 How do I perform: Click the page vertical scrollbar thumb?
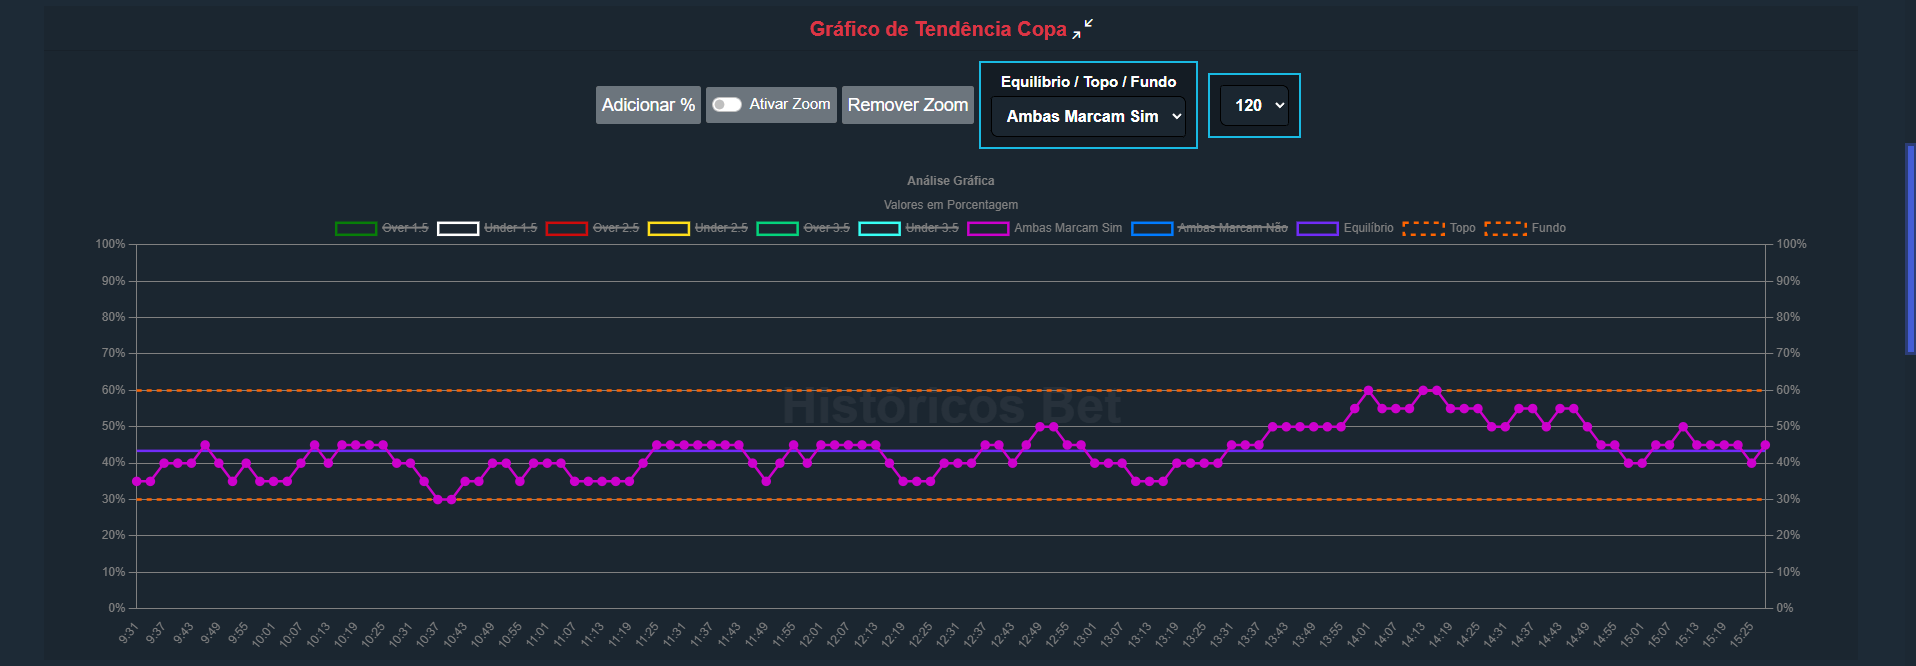[x=1910, y=249]
